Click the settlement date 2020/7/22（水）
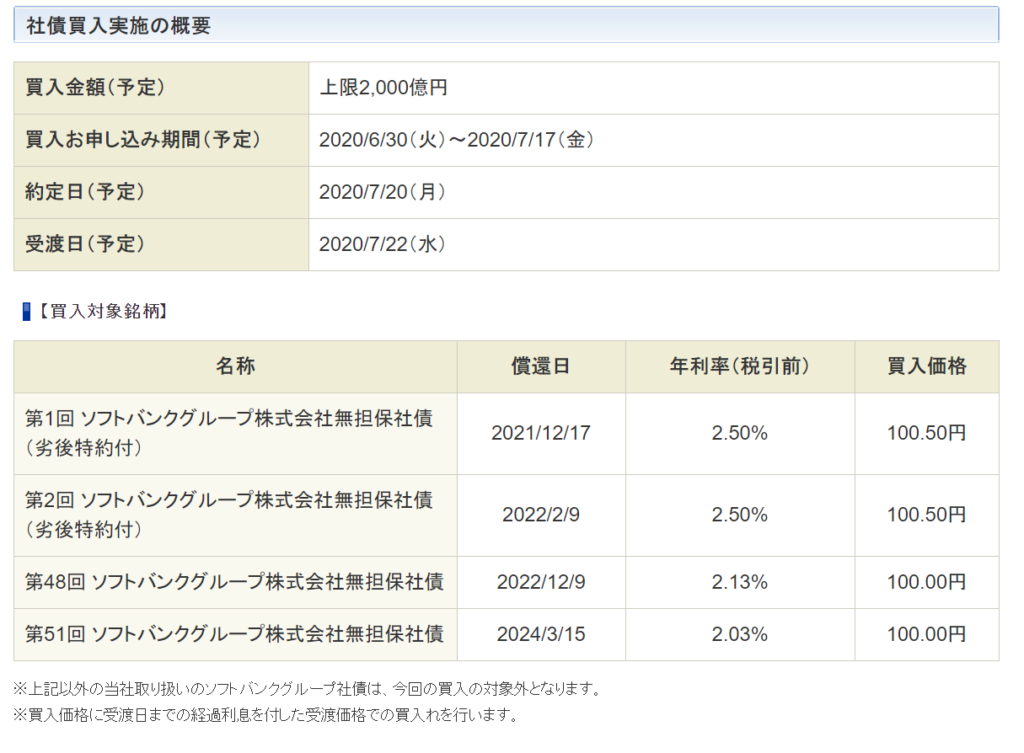Screen dimensions: 1024x753 (x=384, y=244)
